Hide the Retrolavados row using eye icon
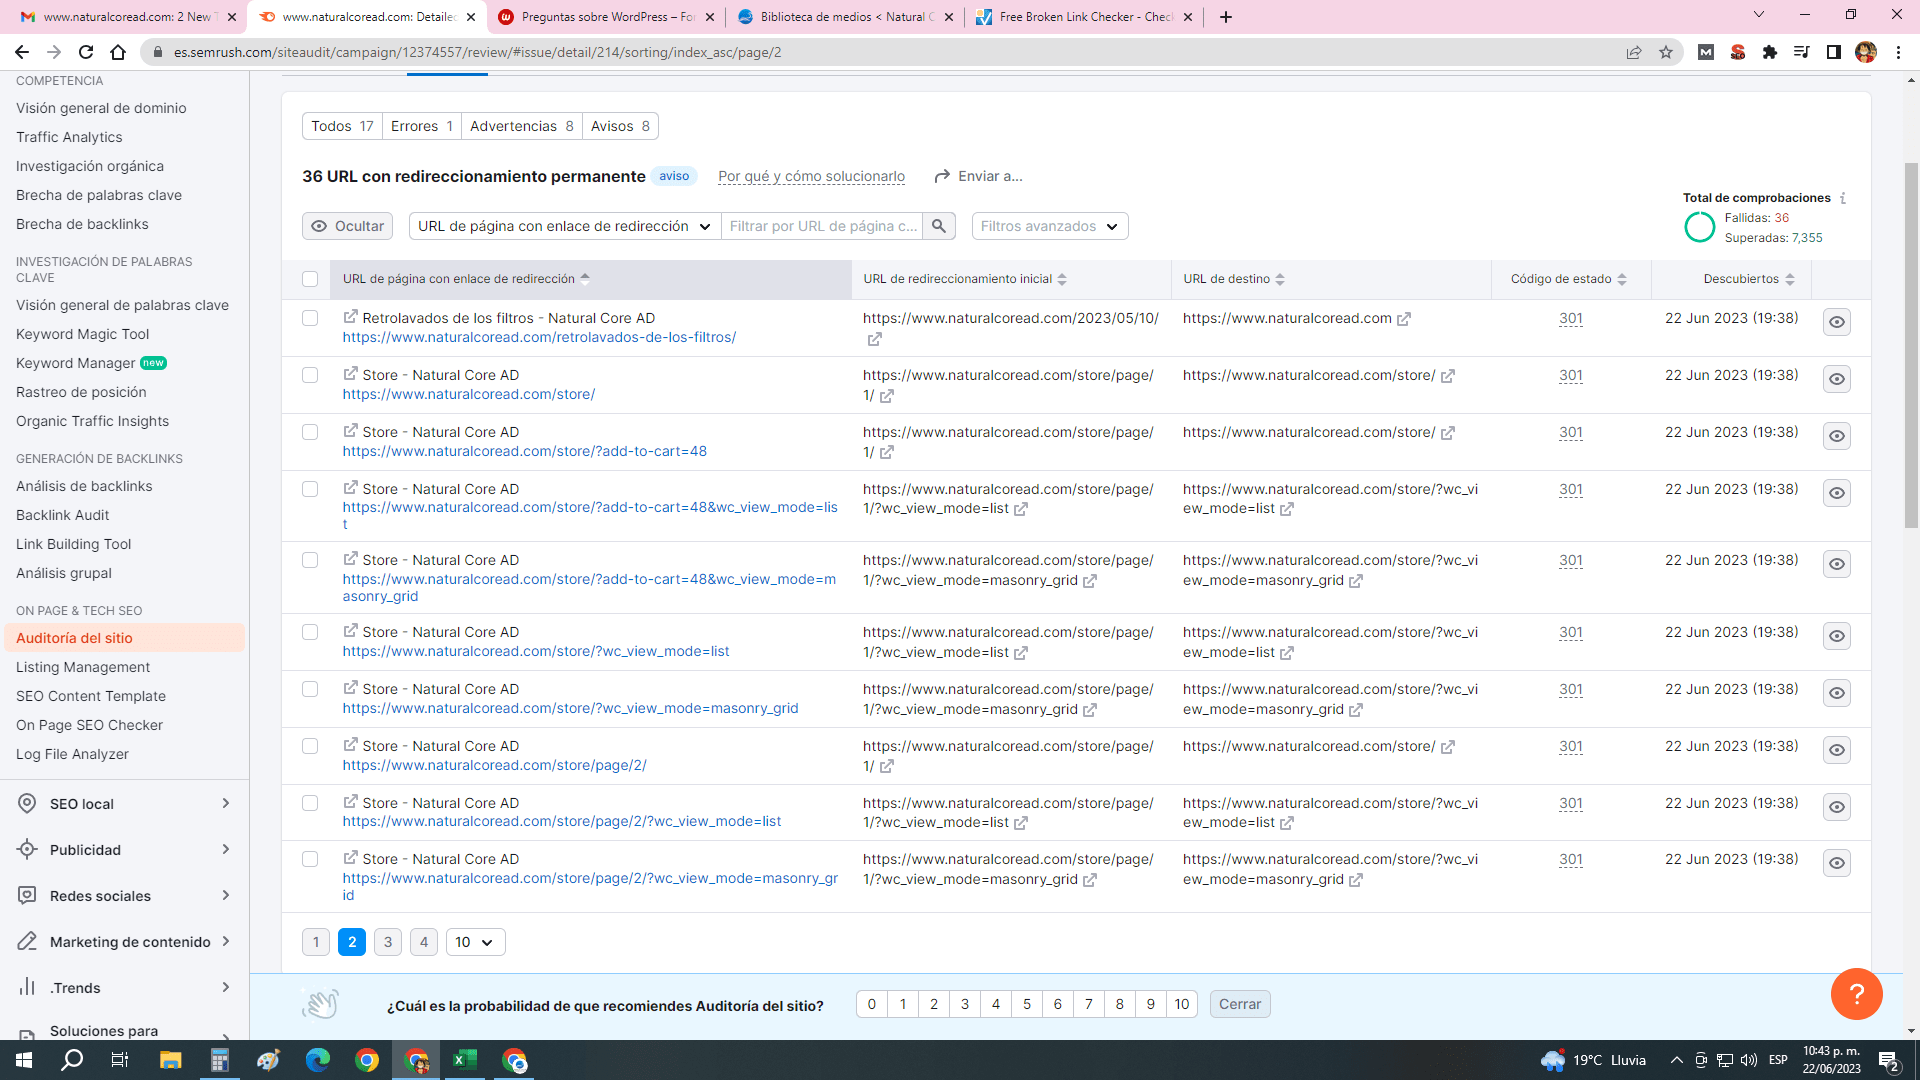1920x1080 pixels. click(1837, 322)
